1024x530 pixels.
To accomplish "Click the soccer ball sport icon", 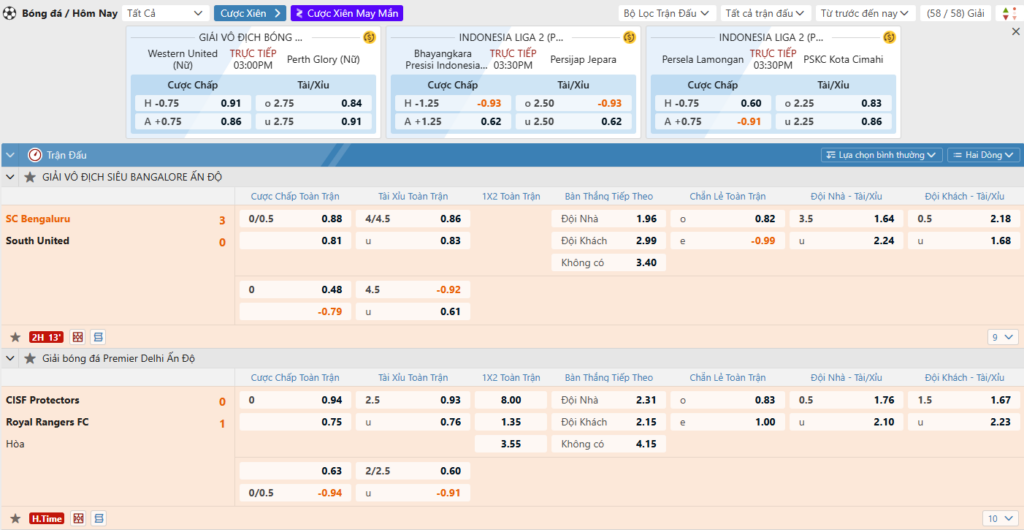I will pos(9,13).
